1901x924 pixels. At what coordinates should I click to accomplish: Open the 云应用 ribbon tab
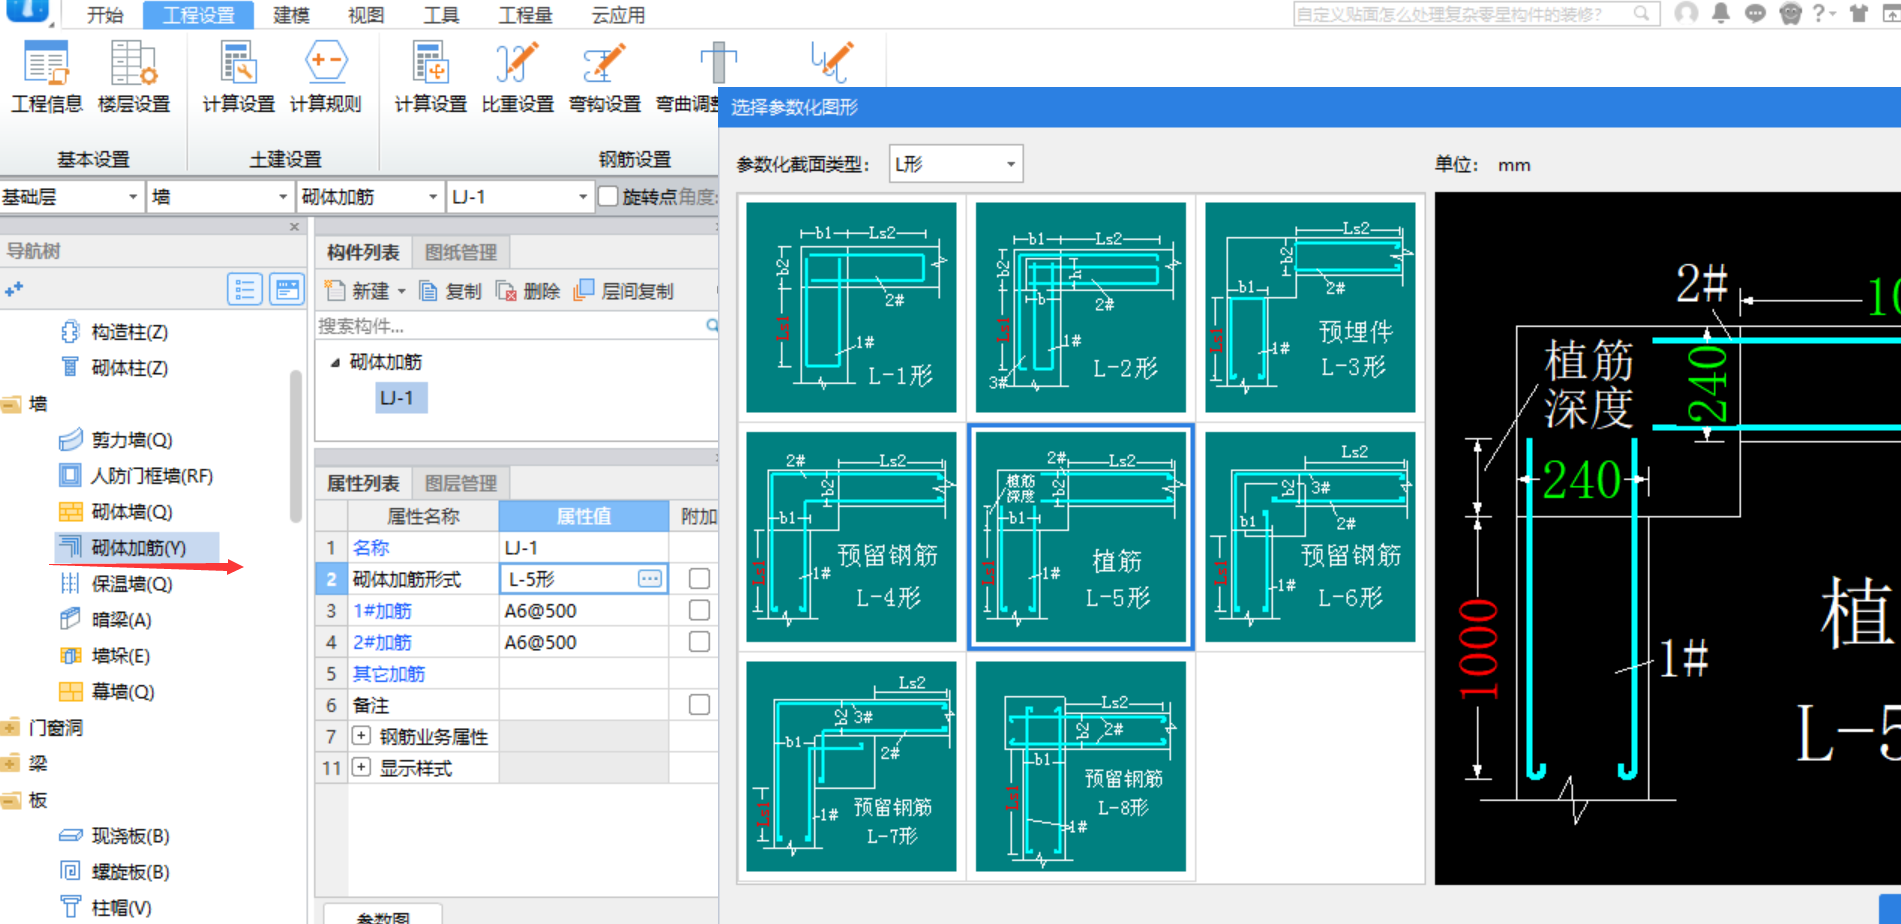pos(618,15)
